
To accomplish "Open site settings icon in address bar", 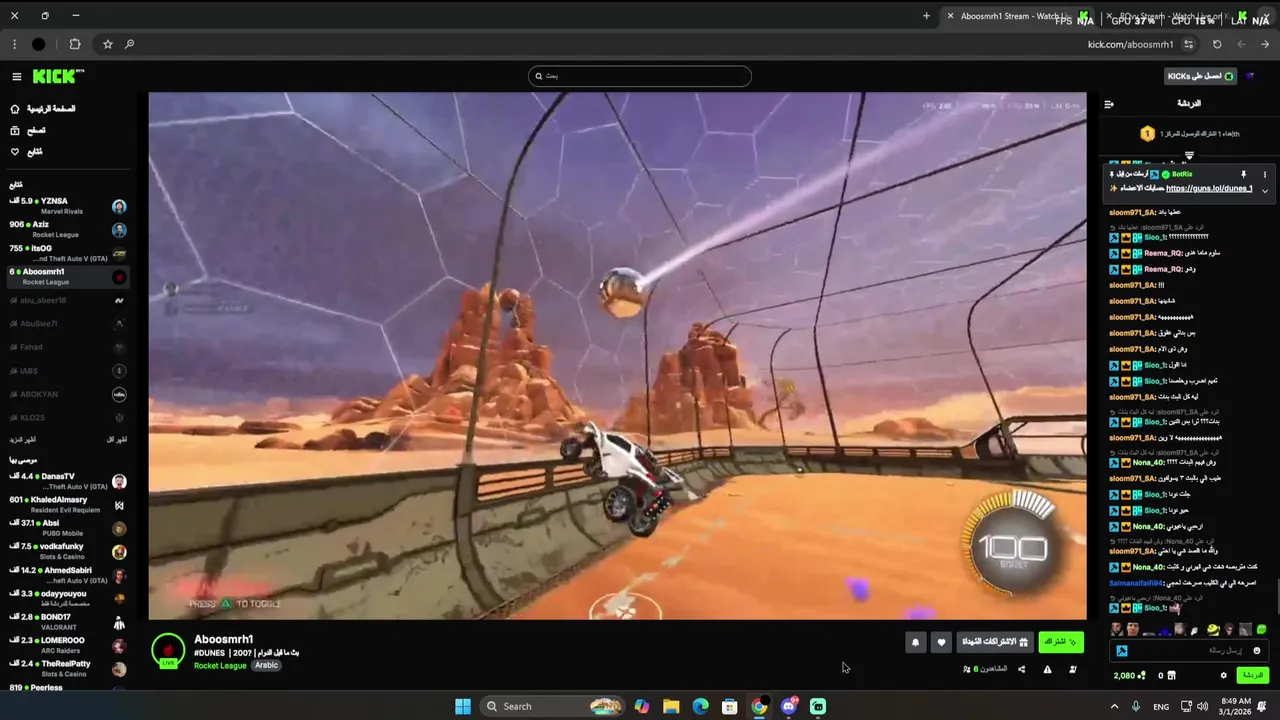I will pyautogui.click(x=1188, y=44).
